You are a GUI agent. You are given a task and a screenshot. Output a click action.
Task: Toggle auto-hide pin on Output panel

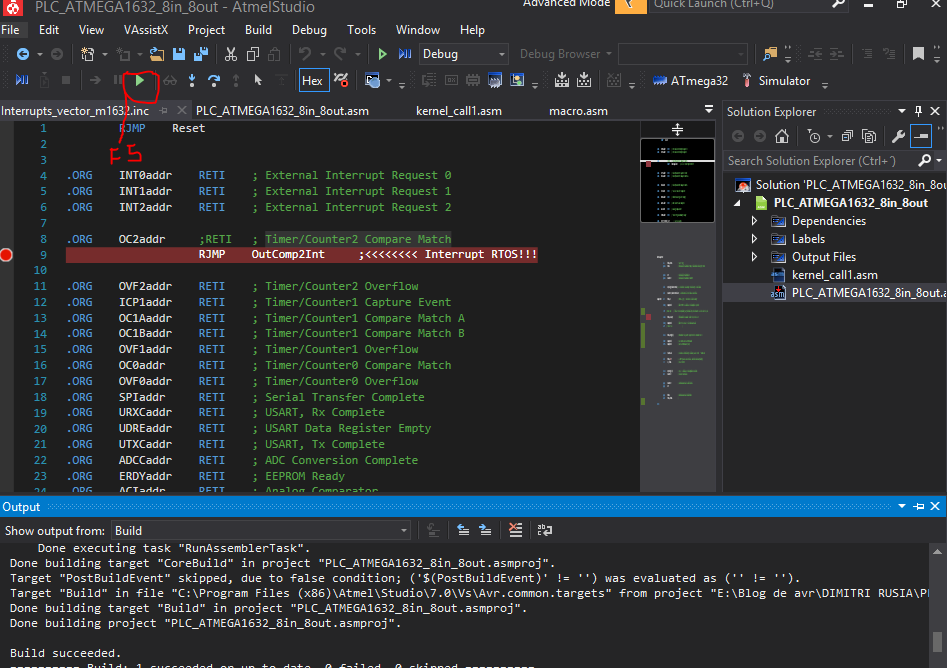point(919,507)
